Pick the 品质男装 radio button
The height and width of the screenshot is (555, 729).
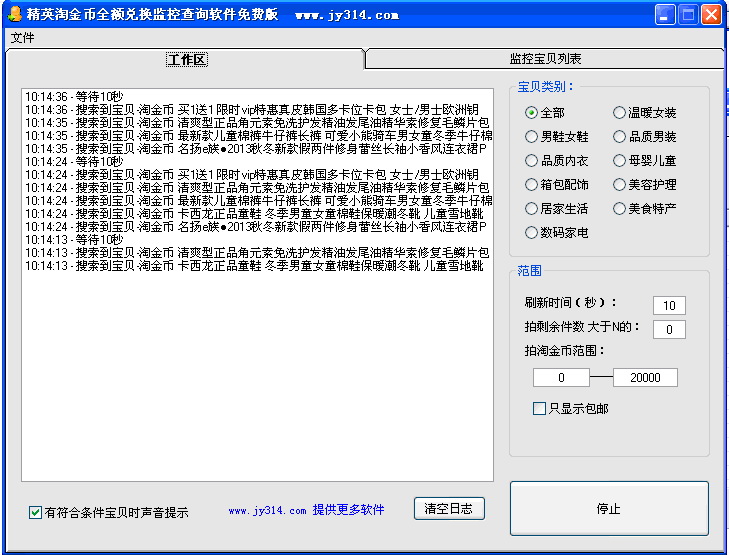(619, 136)
